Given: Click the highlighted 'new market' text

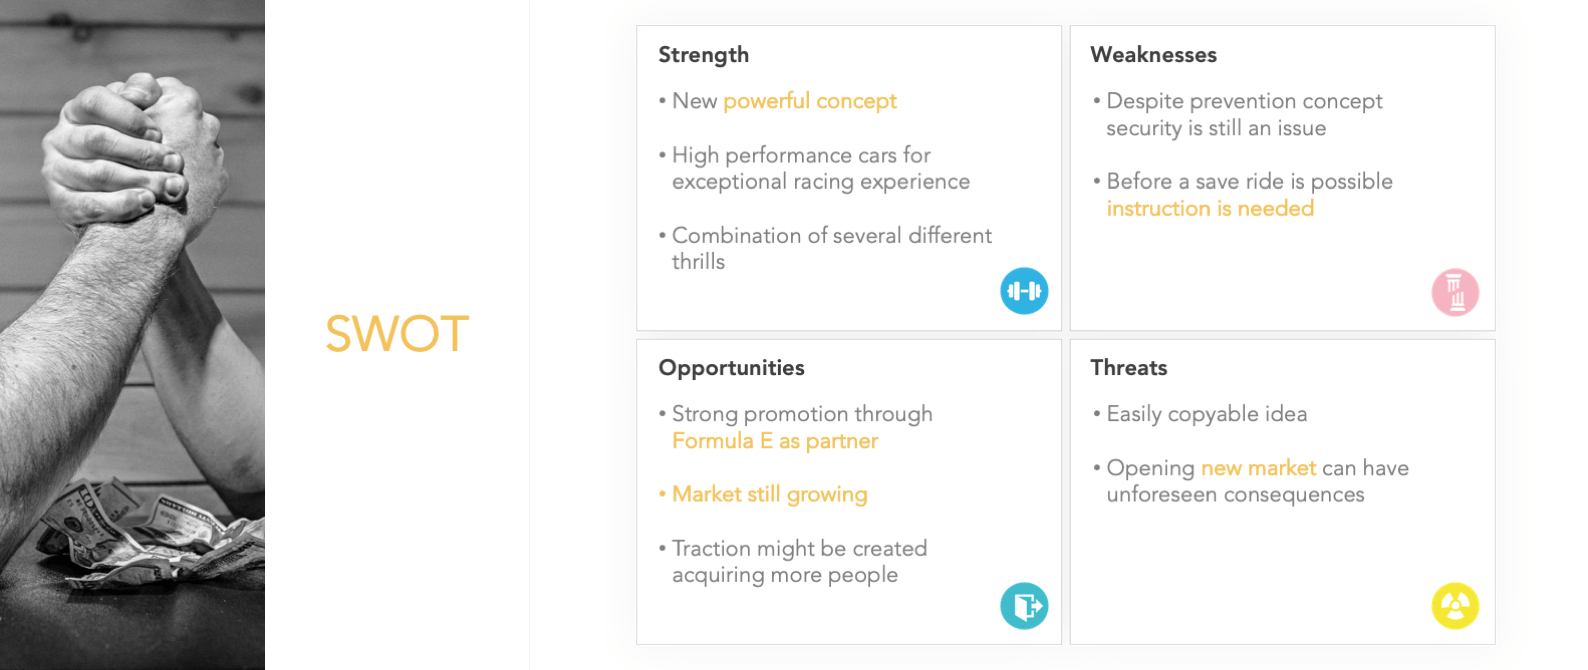Looking at the screenshot, I should coord(1258,468).
